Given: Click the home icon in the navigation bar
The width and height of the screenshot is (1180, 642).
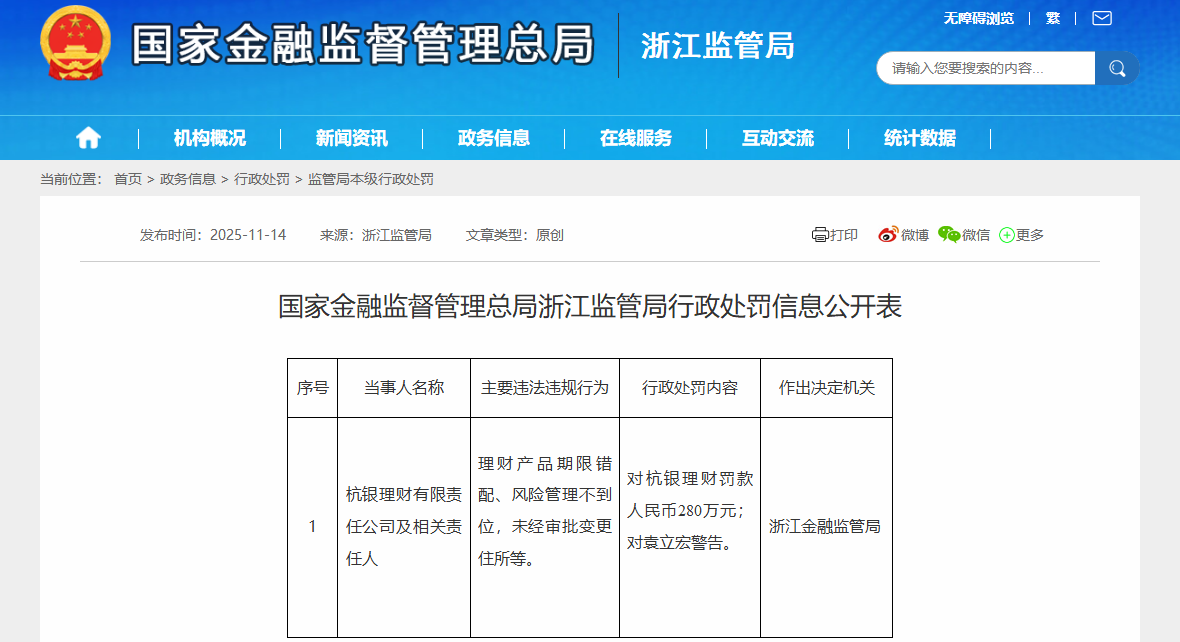Looking at the screenshot, I should tap(88, 137).
